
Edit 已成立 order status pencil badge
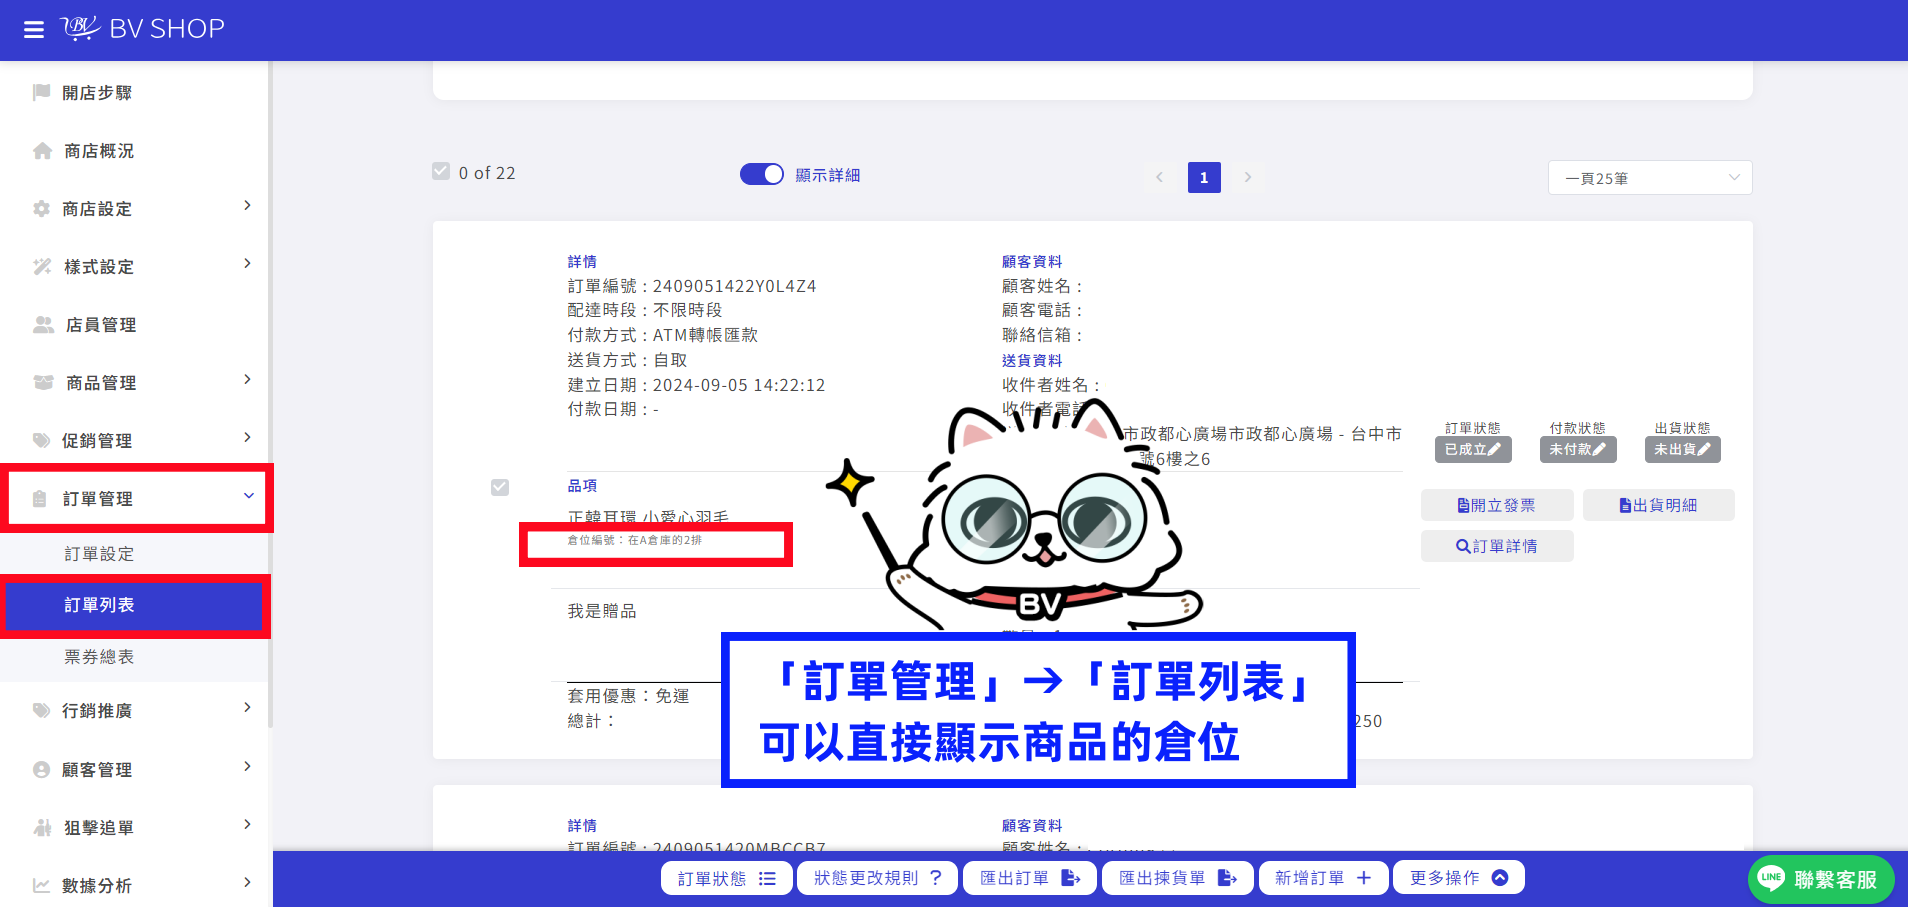(1473, 450)
